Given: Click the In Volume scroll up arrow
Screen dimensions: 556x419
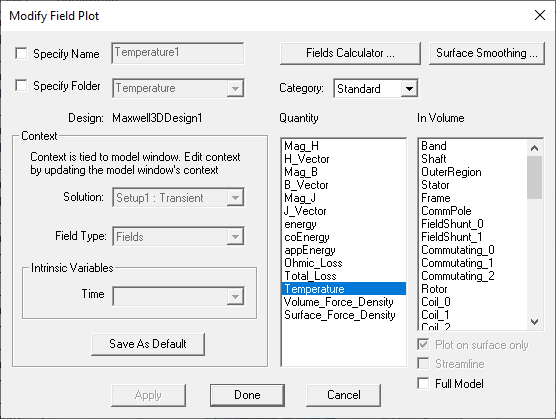Looking at the screenshot, I should 534,147.
